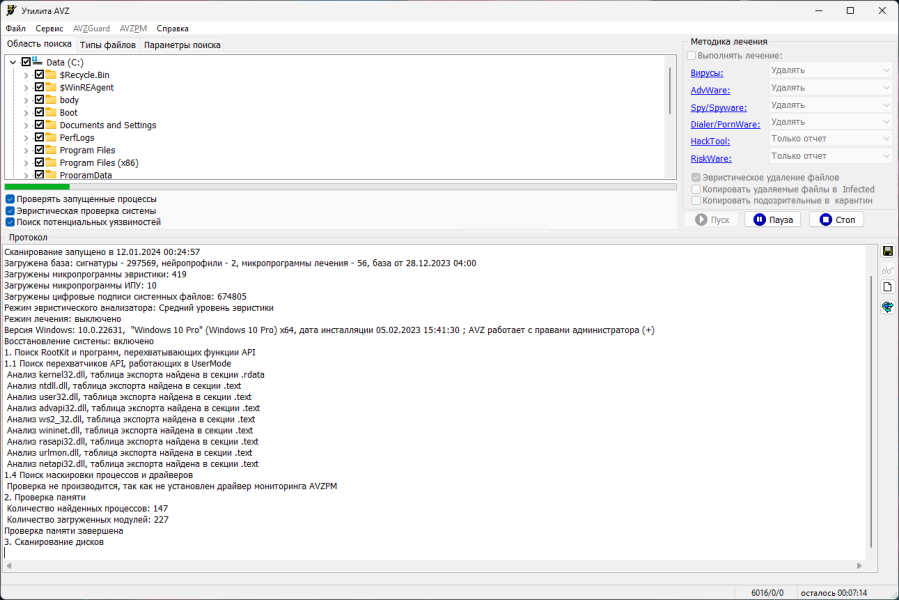The height and width of the screenshot is (600, 899).
Task: Switch to 'Параметры поиска' tab
Action: [182, 45]
